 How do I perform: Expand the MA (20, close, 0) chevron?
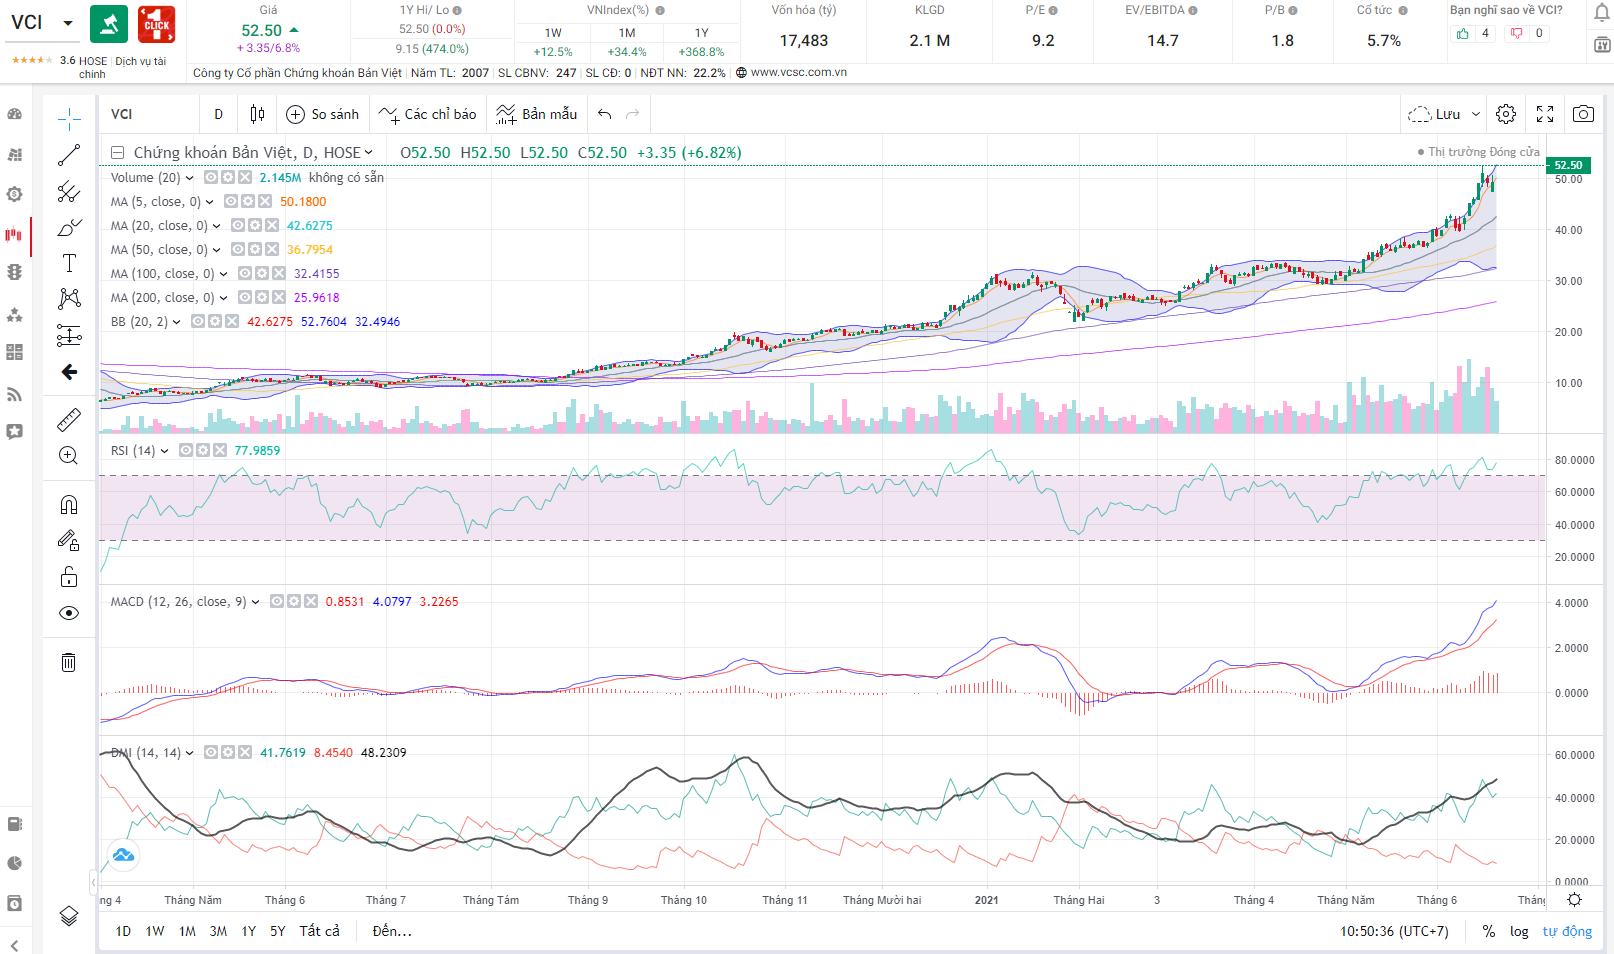click(x=217, y=225)
